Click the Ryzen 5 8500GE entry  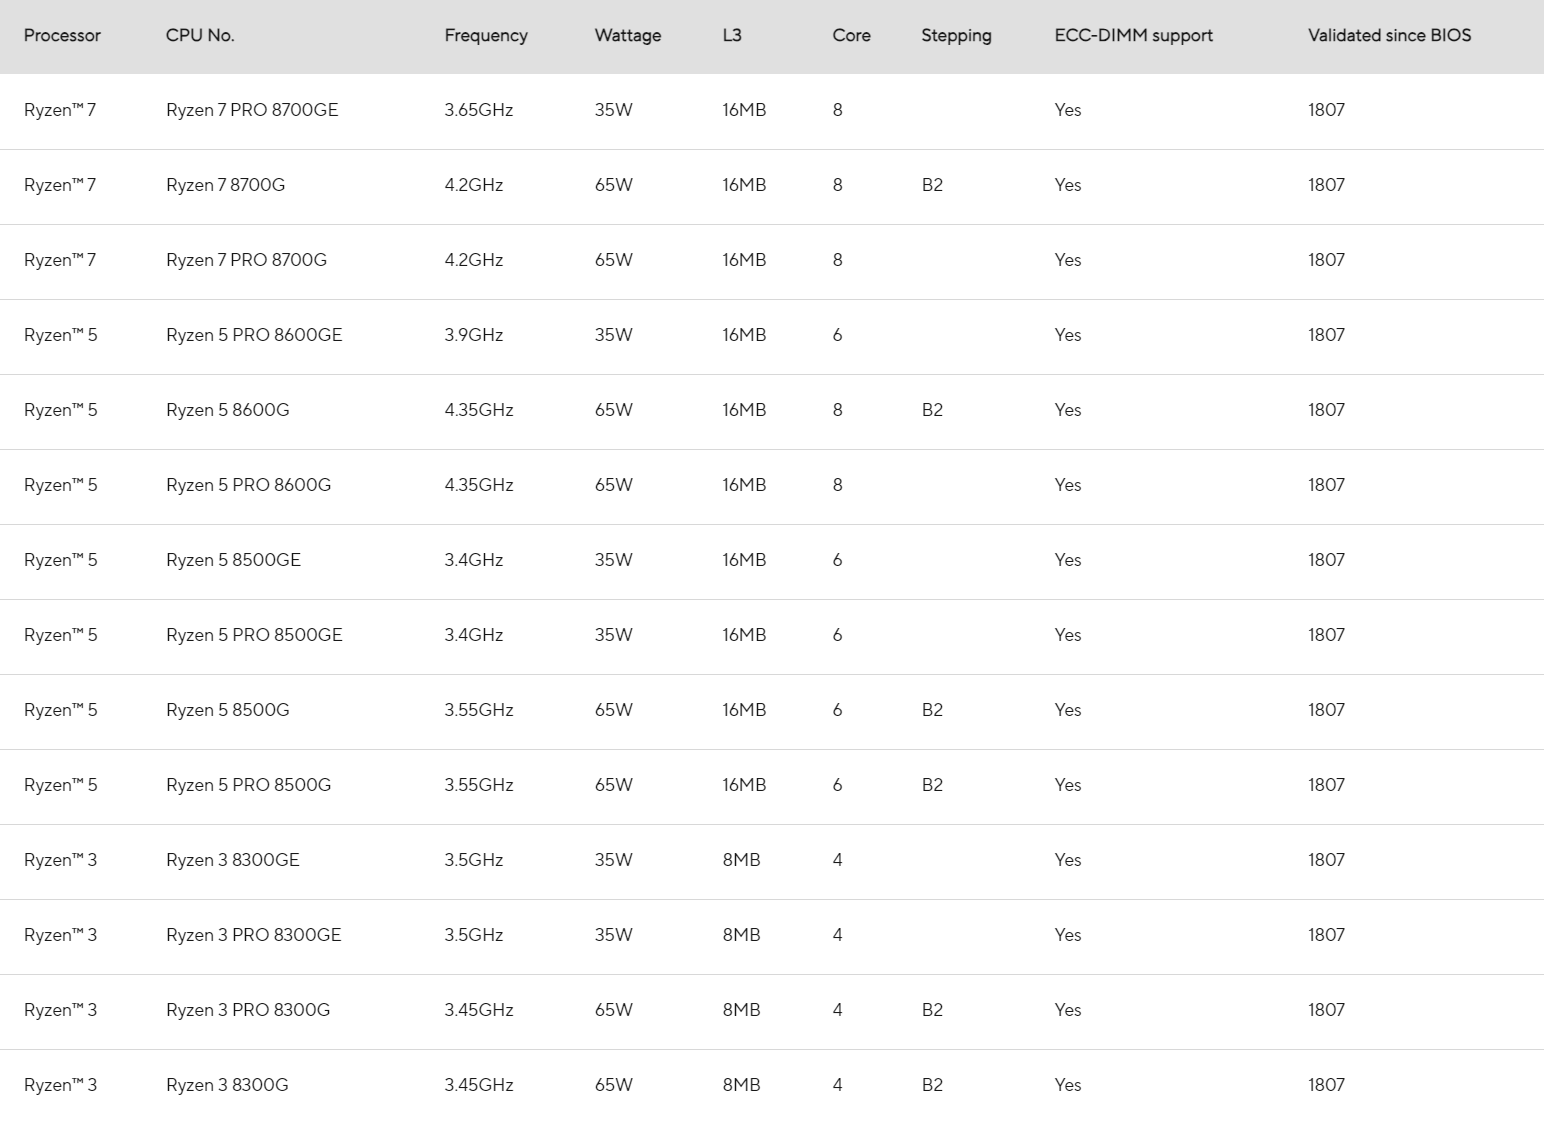pos(233,560)
